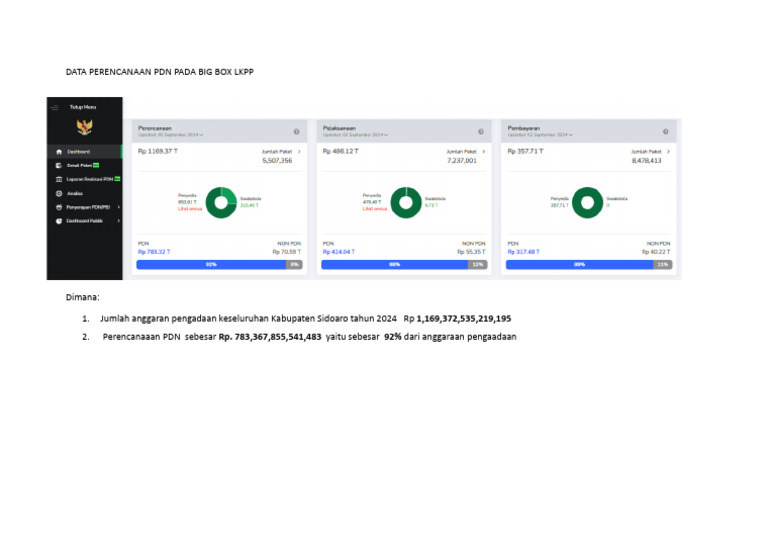Click the 7,237,001 package count
768x544 pixels.
(462, 161)
